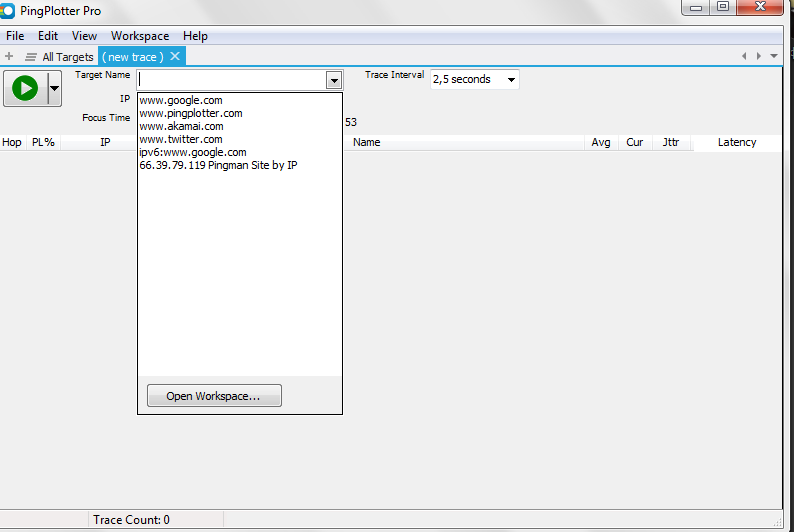Click the Jttr column header

(671, 142)
